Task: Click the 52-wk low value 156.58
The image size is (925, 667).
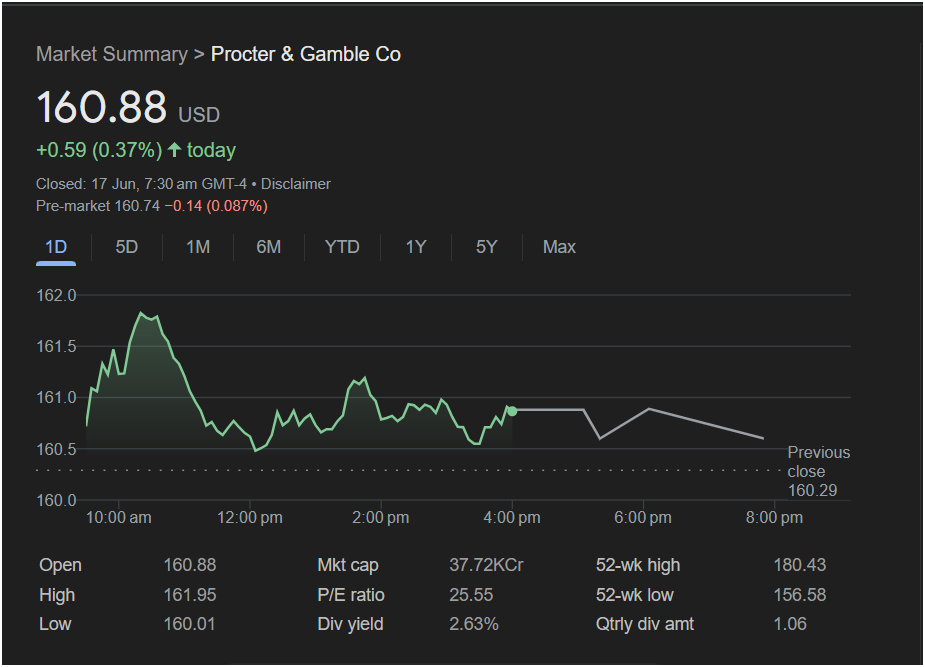Action: (x=799, y=594)
